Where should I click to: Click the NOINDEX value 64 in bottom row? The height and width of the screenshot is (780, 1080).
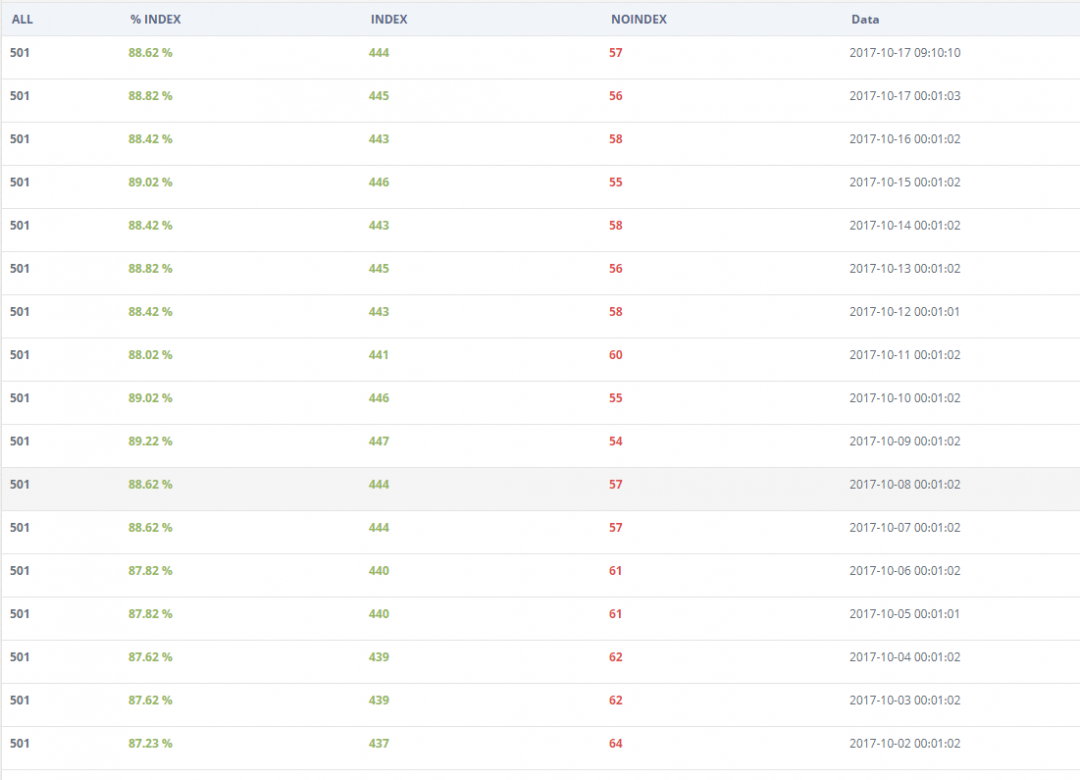tap(615, 743)
